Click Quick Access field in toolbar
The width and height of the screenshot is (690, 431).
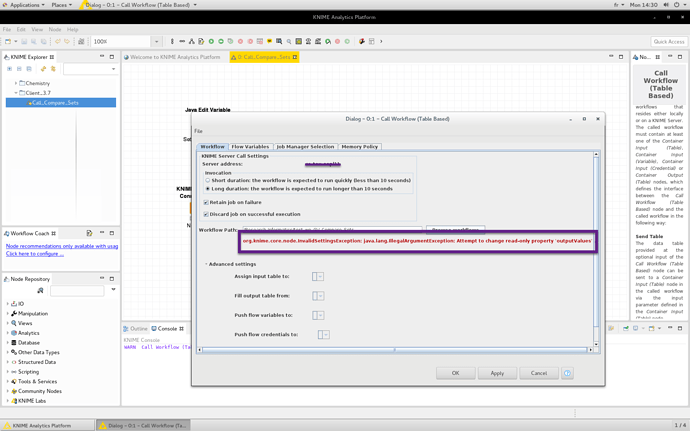point(669,41)
